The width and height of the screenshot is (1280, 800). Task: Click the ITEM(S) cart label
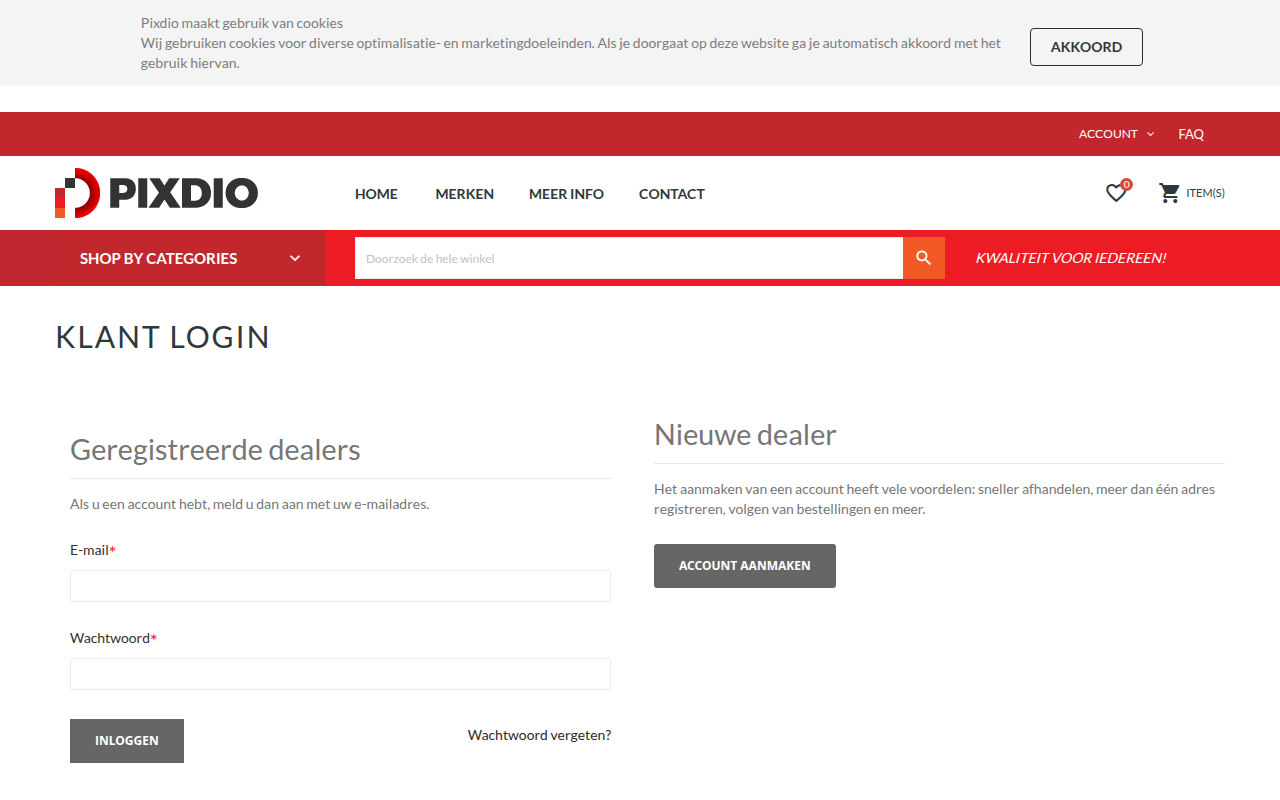pyautogui.click(x=1205, y=193)
